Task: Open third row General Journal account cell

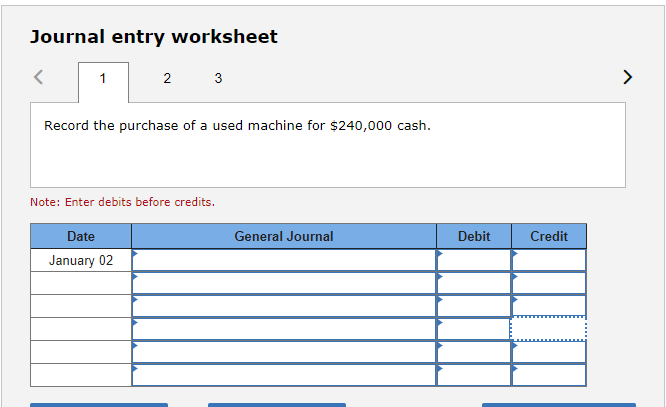Action: [x=284, y=306]
